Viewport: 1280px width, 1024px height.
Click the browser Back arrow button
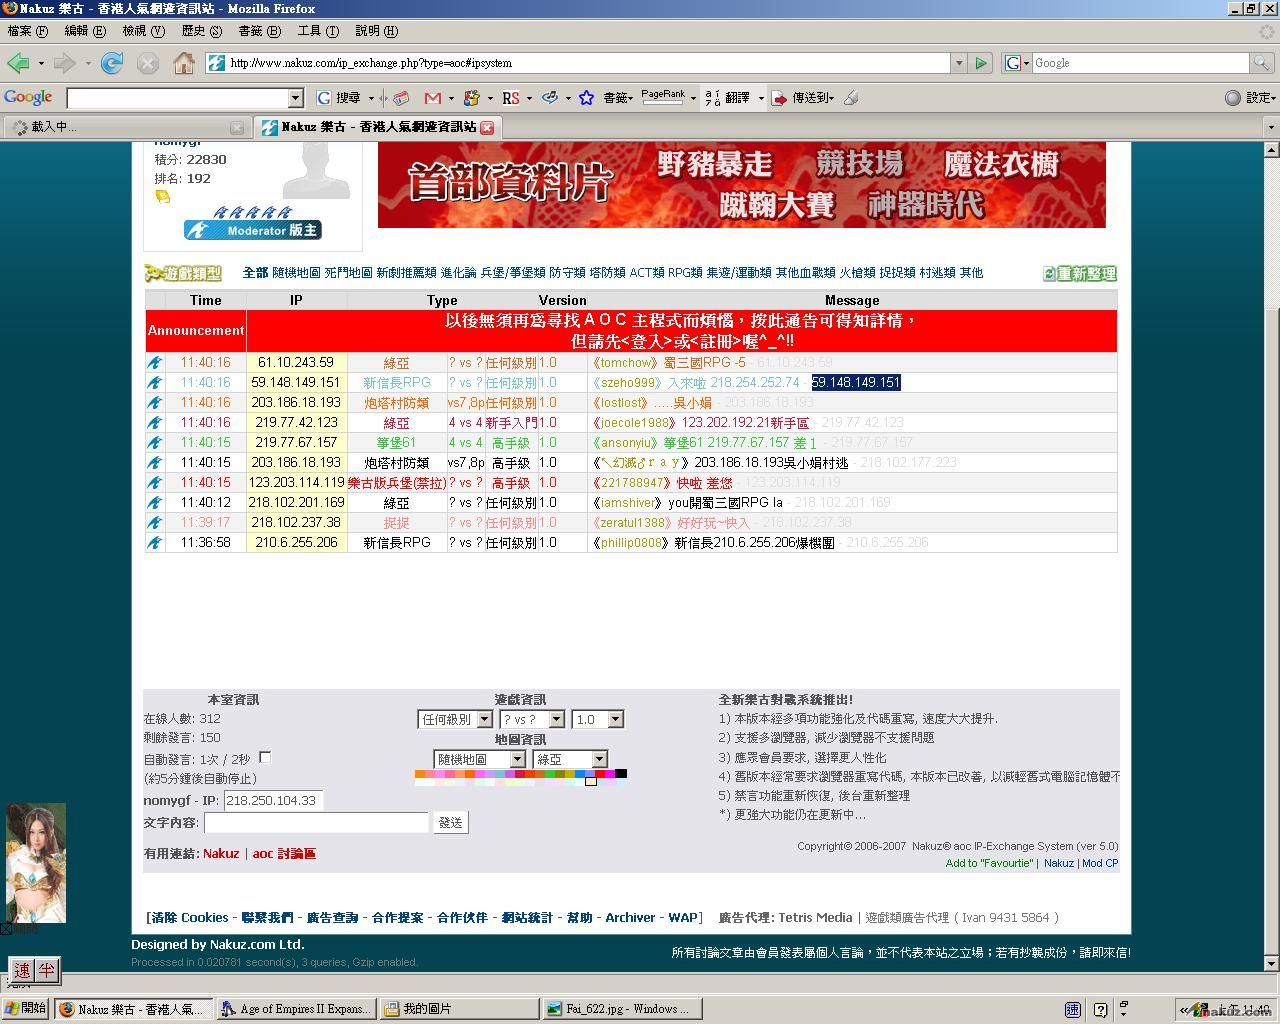pyautogui.click(x=18, y=63)
